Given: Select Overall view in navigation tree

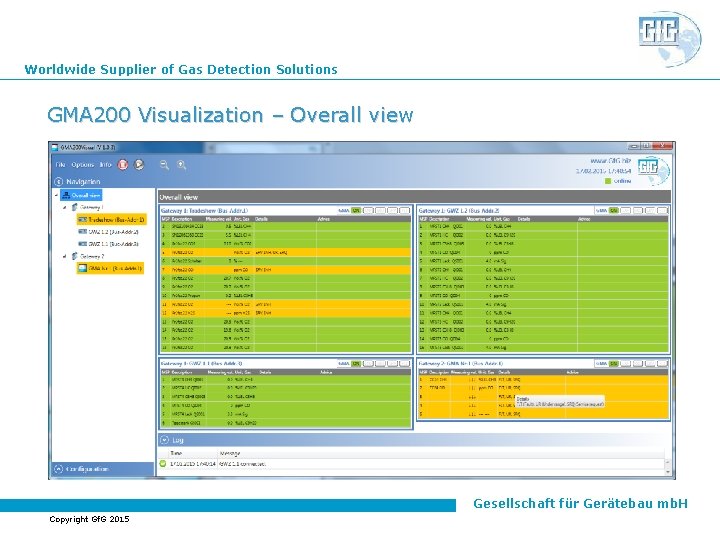Looking at the screenshot, I should pos(81,195).
